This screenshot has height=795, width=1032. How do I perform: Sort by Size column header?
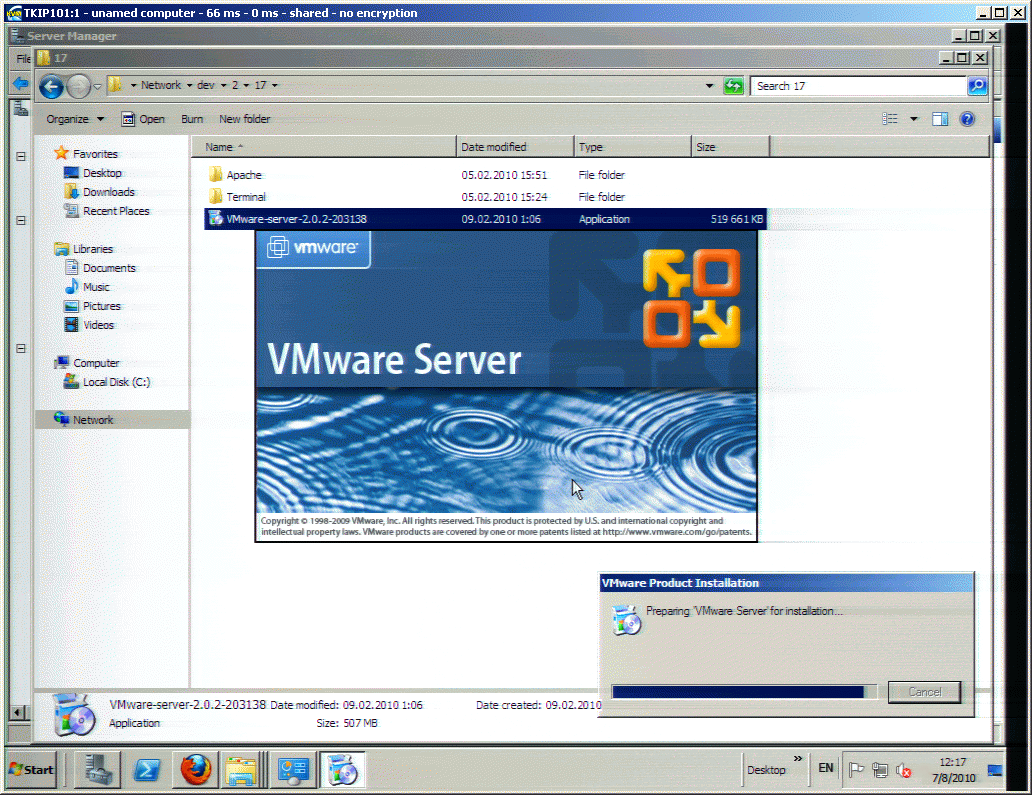pos(731,147)
